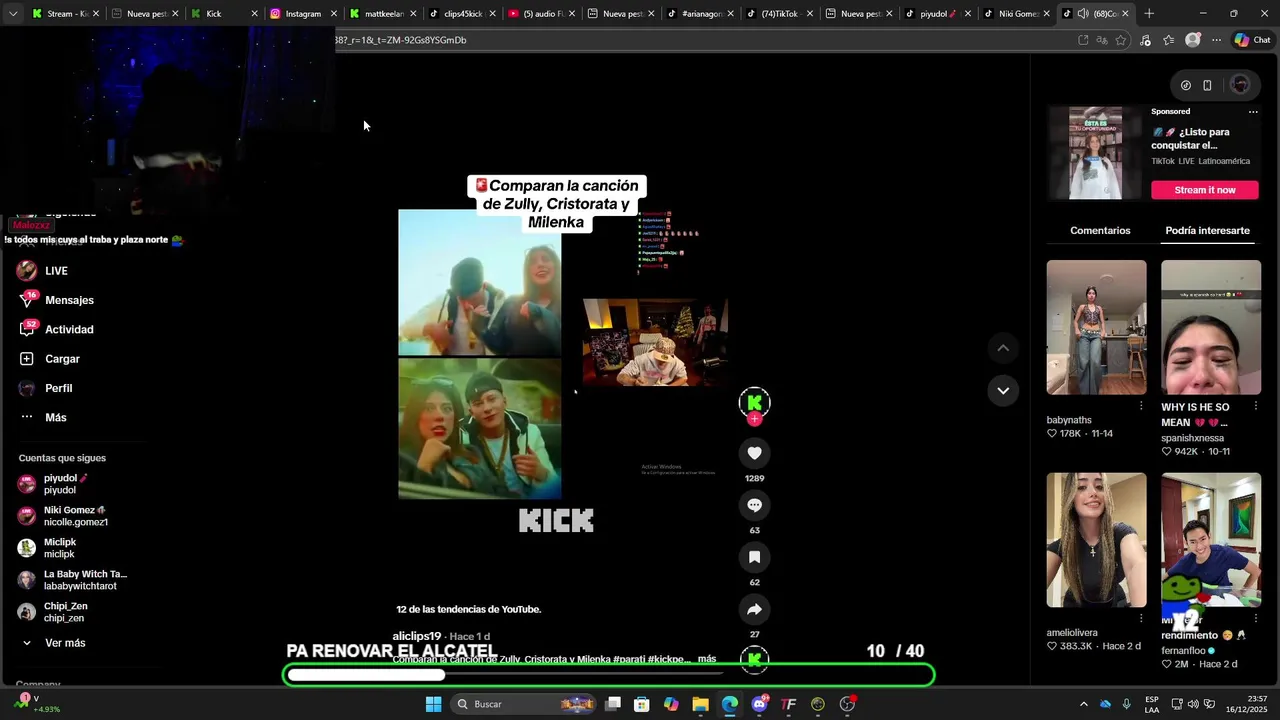Open comments via speech bubble icon
Viewport: 1280px width, 720px height.
(754, 505)
